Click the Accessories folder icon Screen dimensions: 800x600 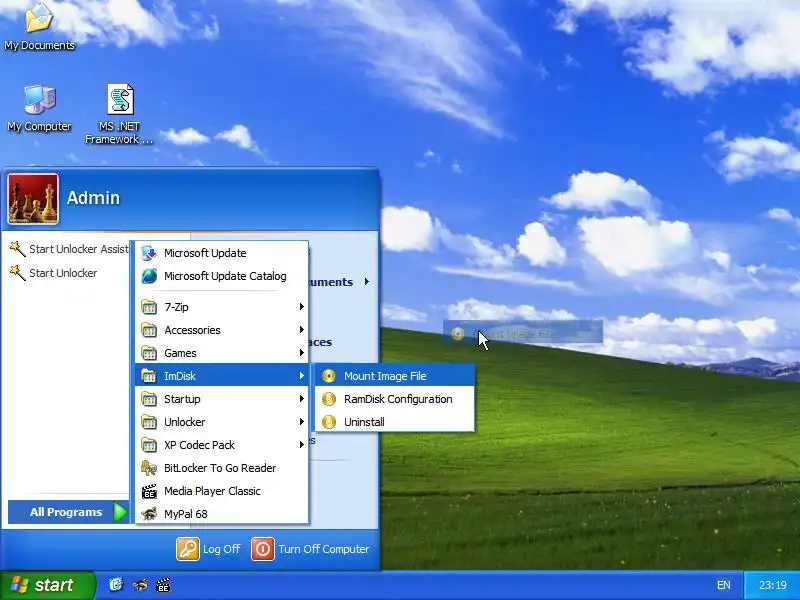pos(149,330)
